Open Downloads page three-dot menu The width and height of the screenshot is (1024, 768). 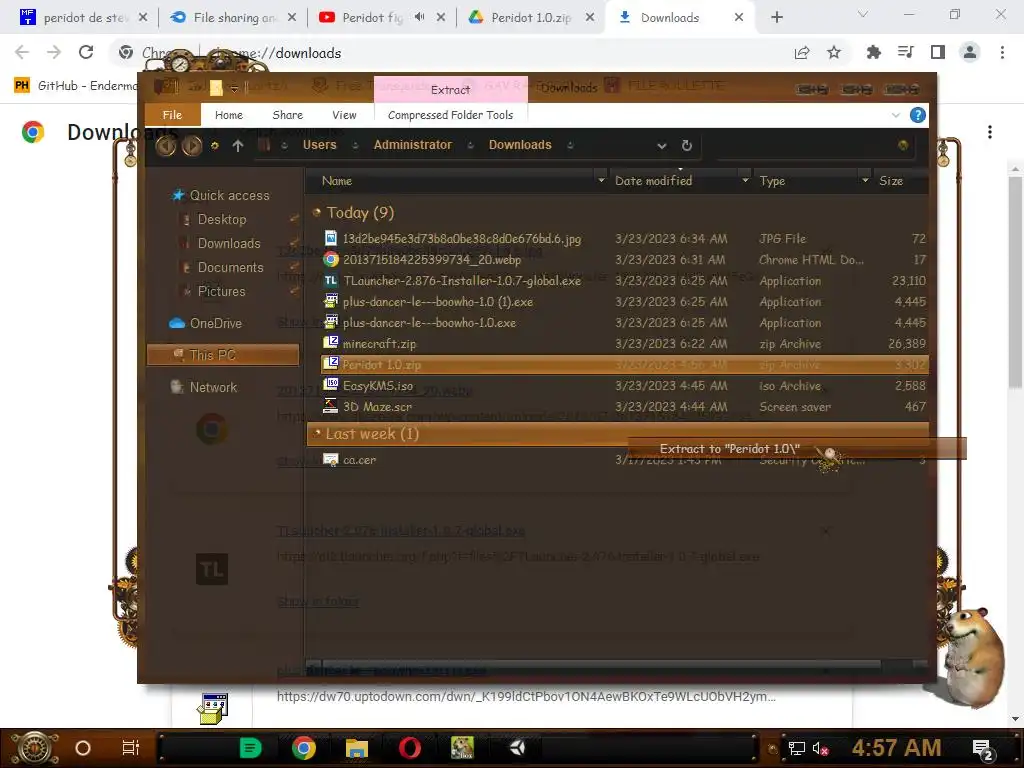tap(990, 132)
